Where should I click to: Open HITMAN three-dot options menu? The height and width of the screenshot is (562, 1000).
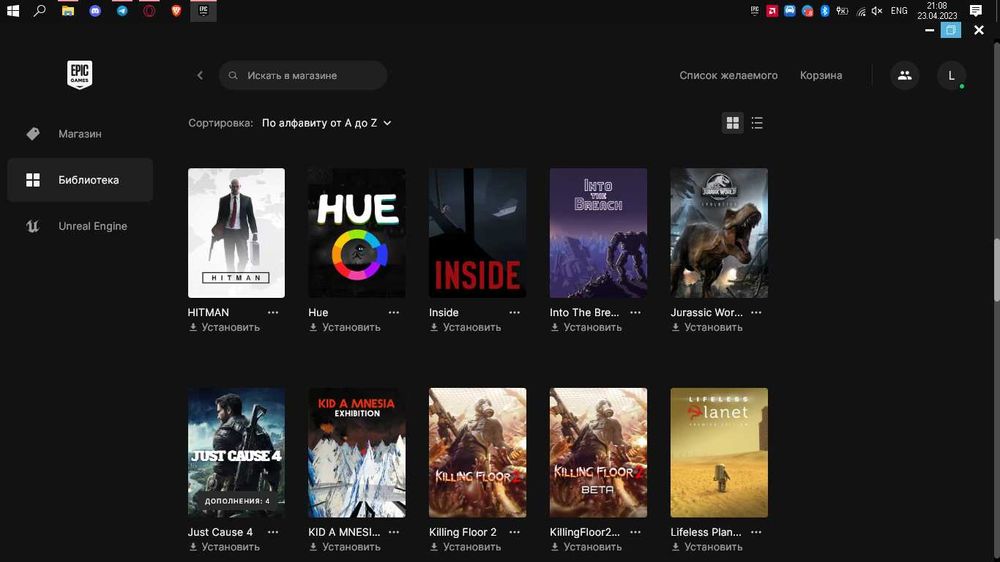tap(273, 313)
